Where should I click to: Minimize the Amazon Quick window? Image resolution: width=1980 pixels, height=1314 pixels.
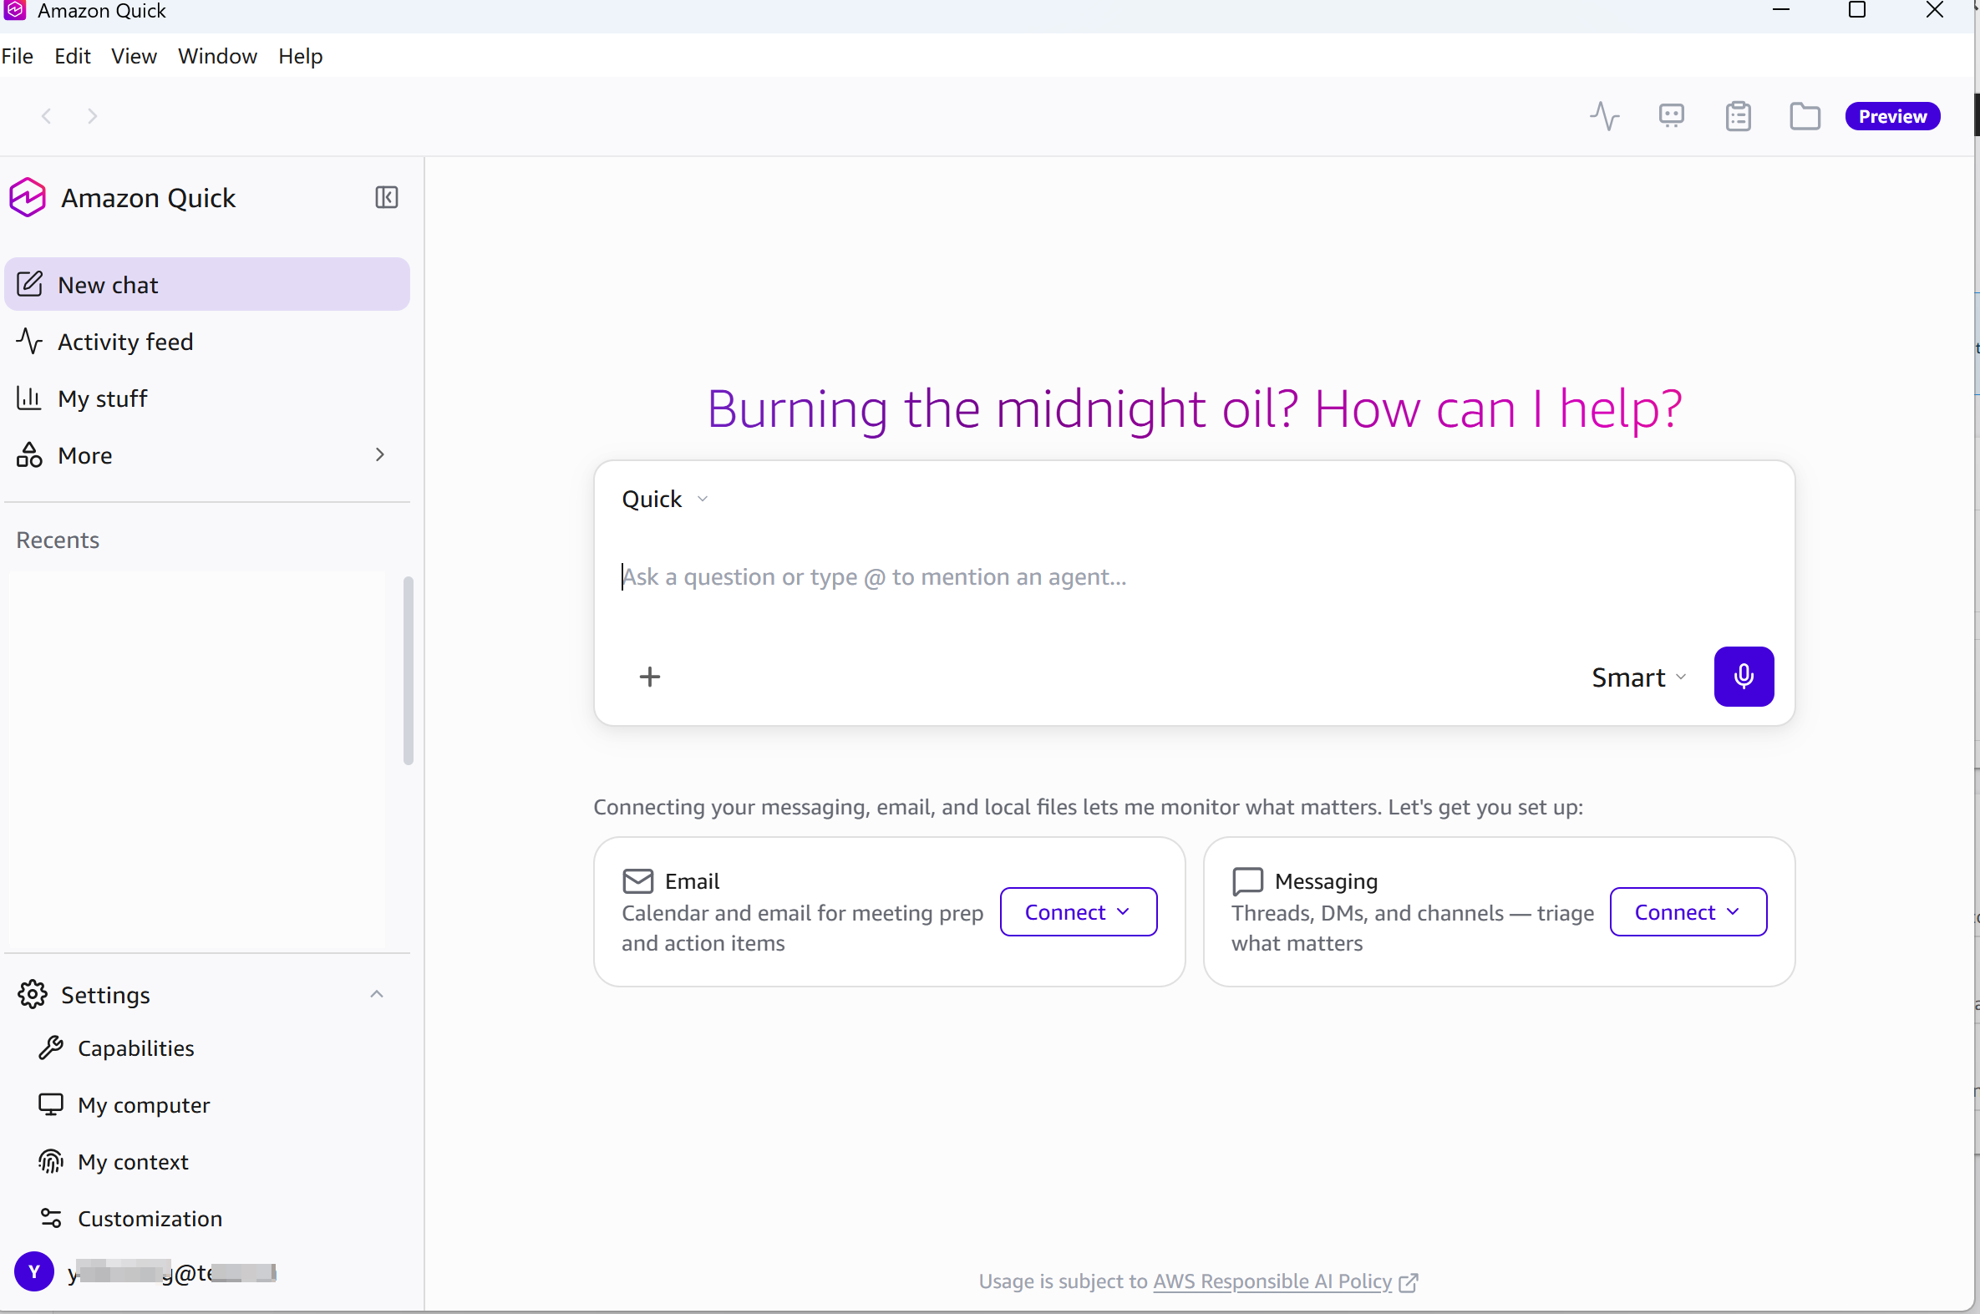click(1781, 11)
